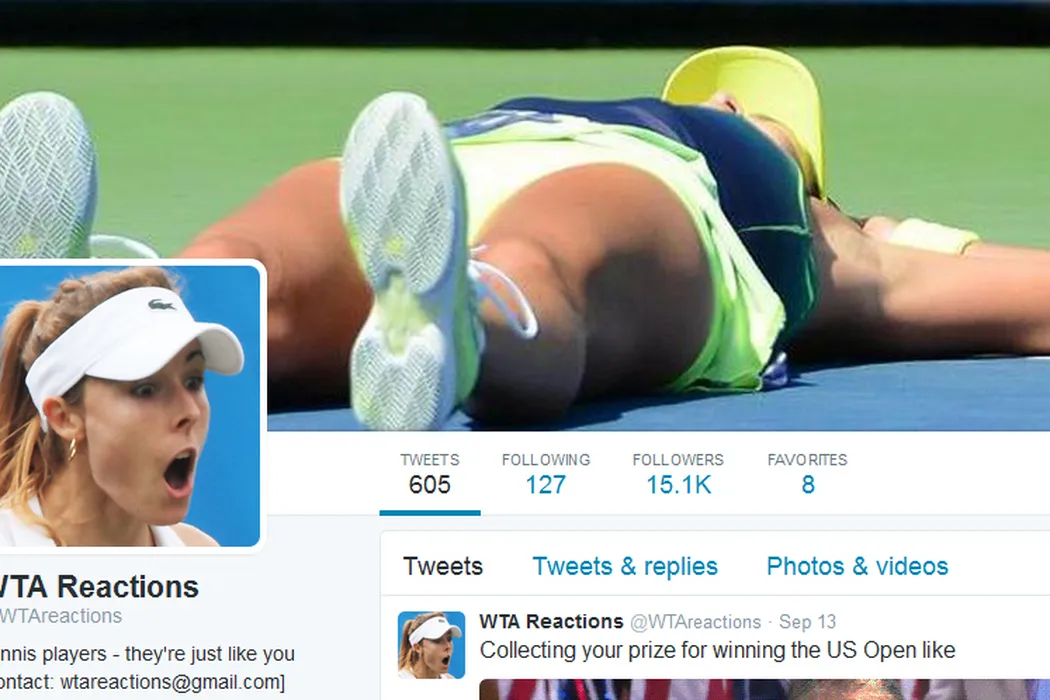
Task: Open WTA Reactions author name in tweet
Action: coord(551,622)
